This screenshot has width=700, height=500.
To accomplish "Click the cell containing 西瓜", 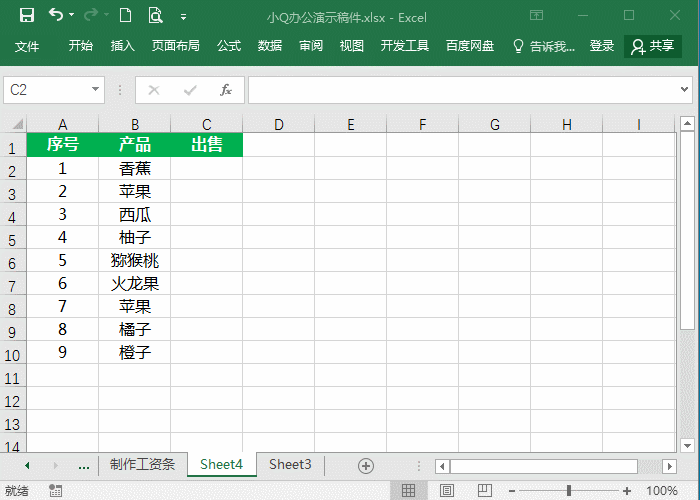I will coord(134,214).
